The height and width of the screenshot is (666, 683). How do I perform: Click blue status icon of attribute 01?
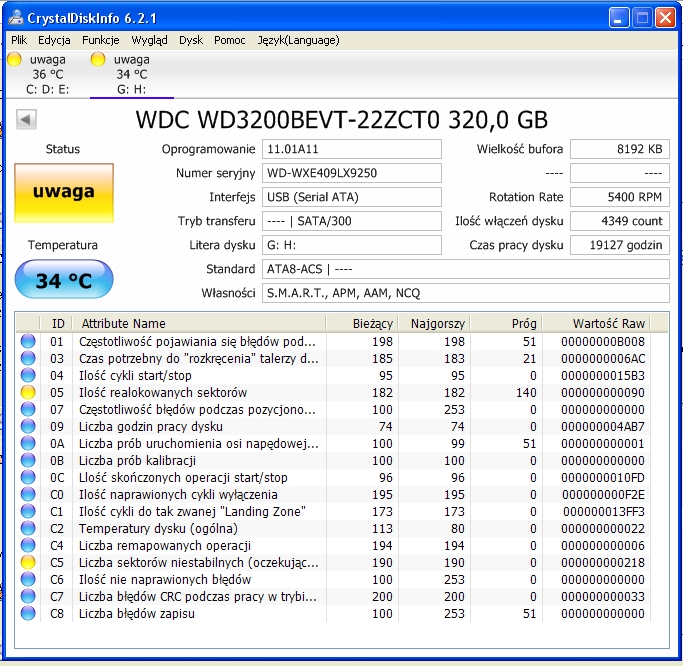(x=28, y=341)
